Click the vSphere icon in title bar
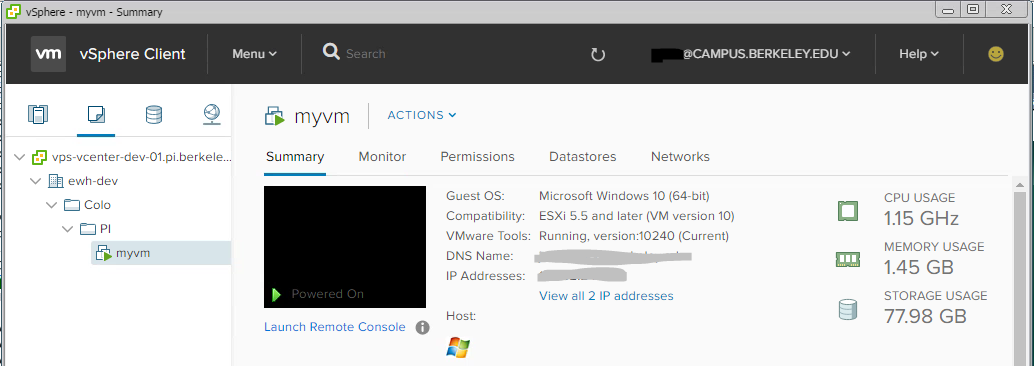Viewport: 1034px width, 366px height. 13,12
